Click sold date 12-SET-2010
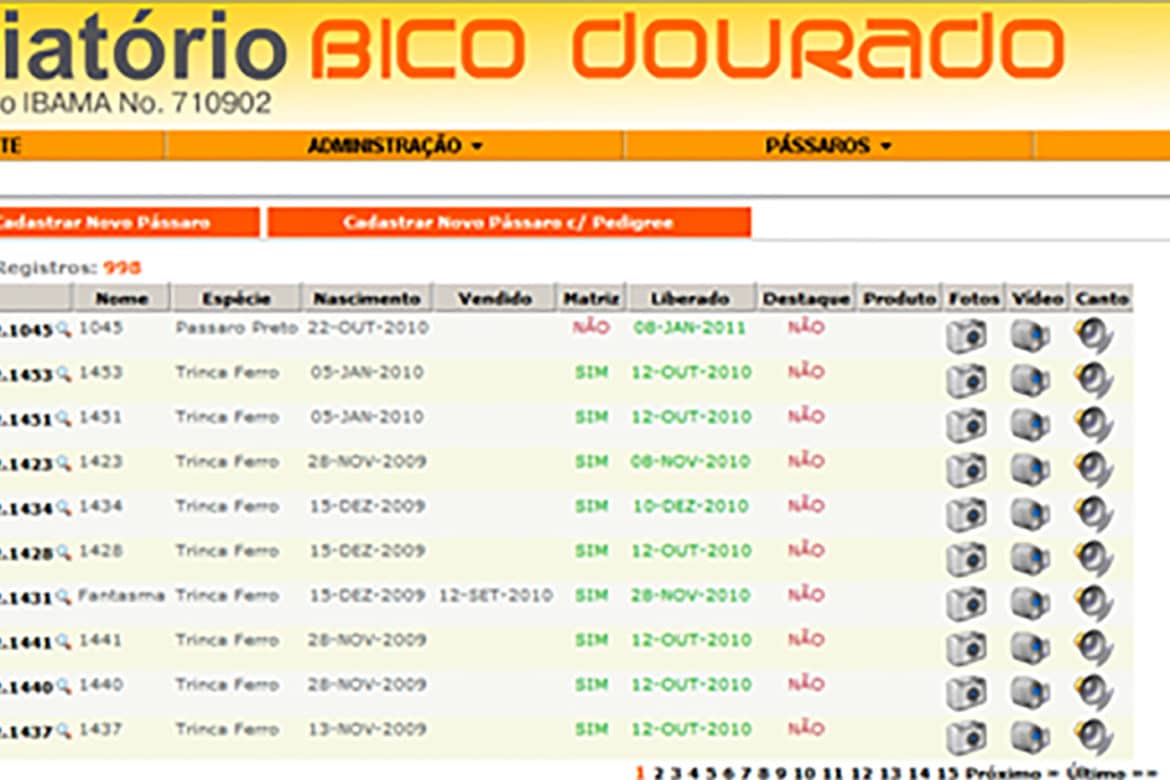This screenshot has width=1170, height=780. [495, 596]
